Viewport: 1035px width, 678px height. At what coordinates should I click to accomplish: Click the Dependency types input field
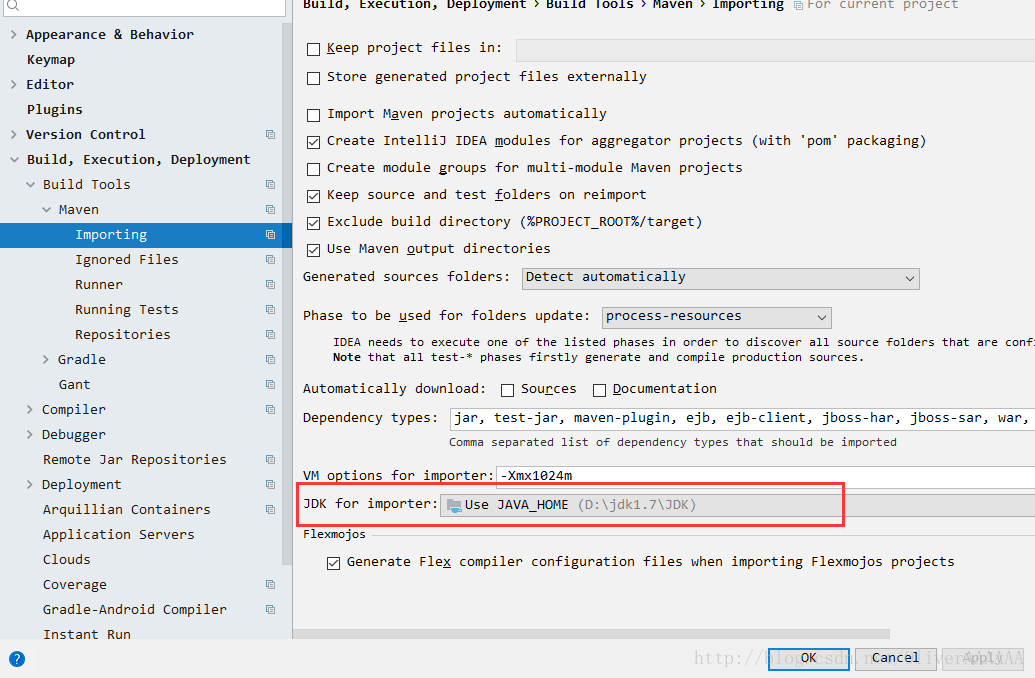click(743, 419)
